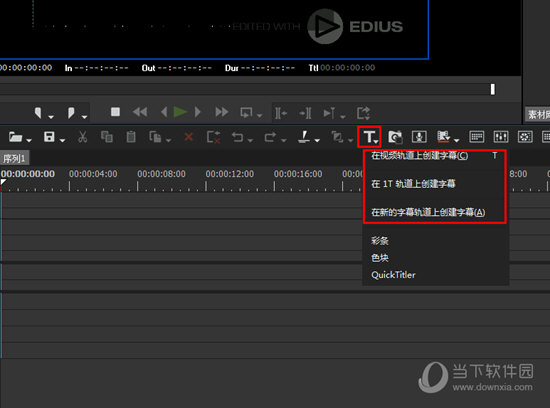Screen dimensions: 550x408
Task: Click the Ttl 00:00:00:00 timecode
Action: (342, 68)
